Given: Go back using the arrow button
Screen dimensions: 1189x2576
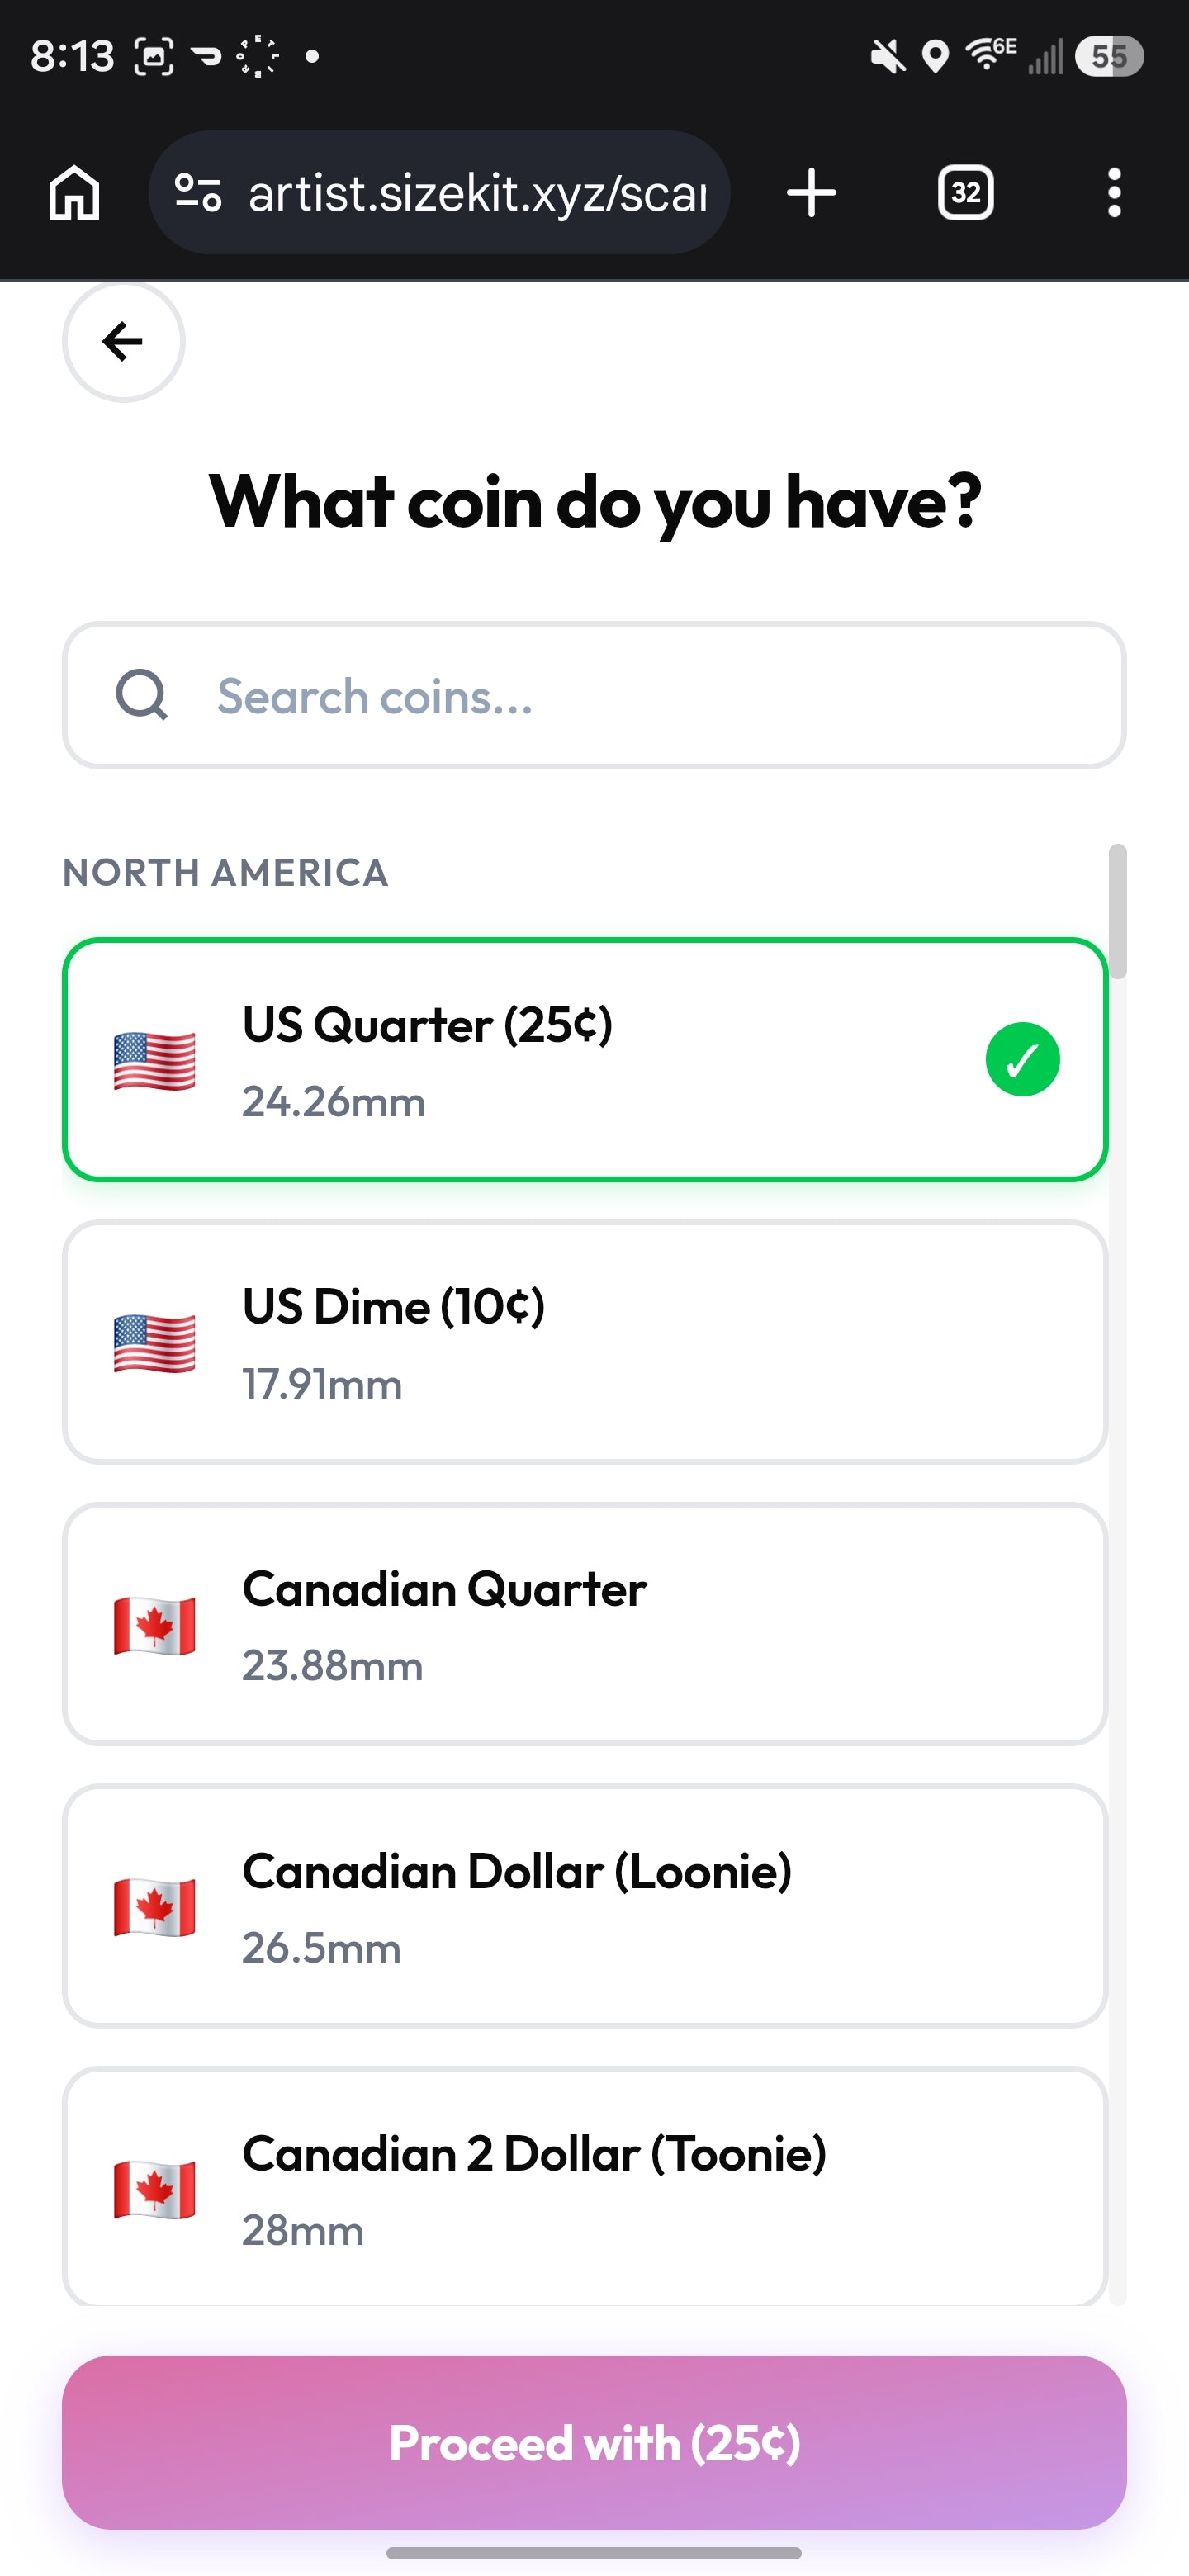Looking at the screenshot, I should coord(123,341).
